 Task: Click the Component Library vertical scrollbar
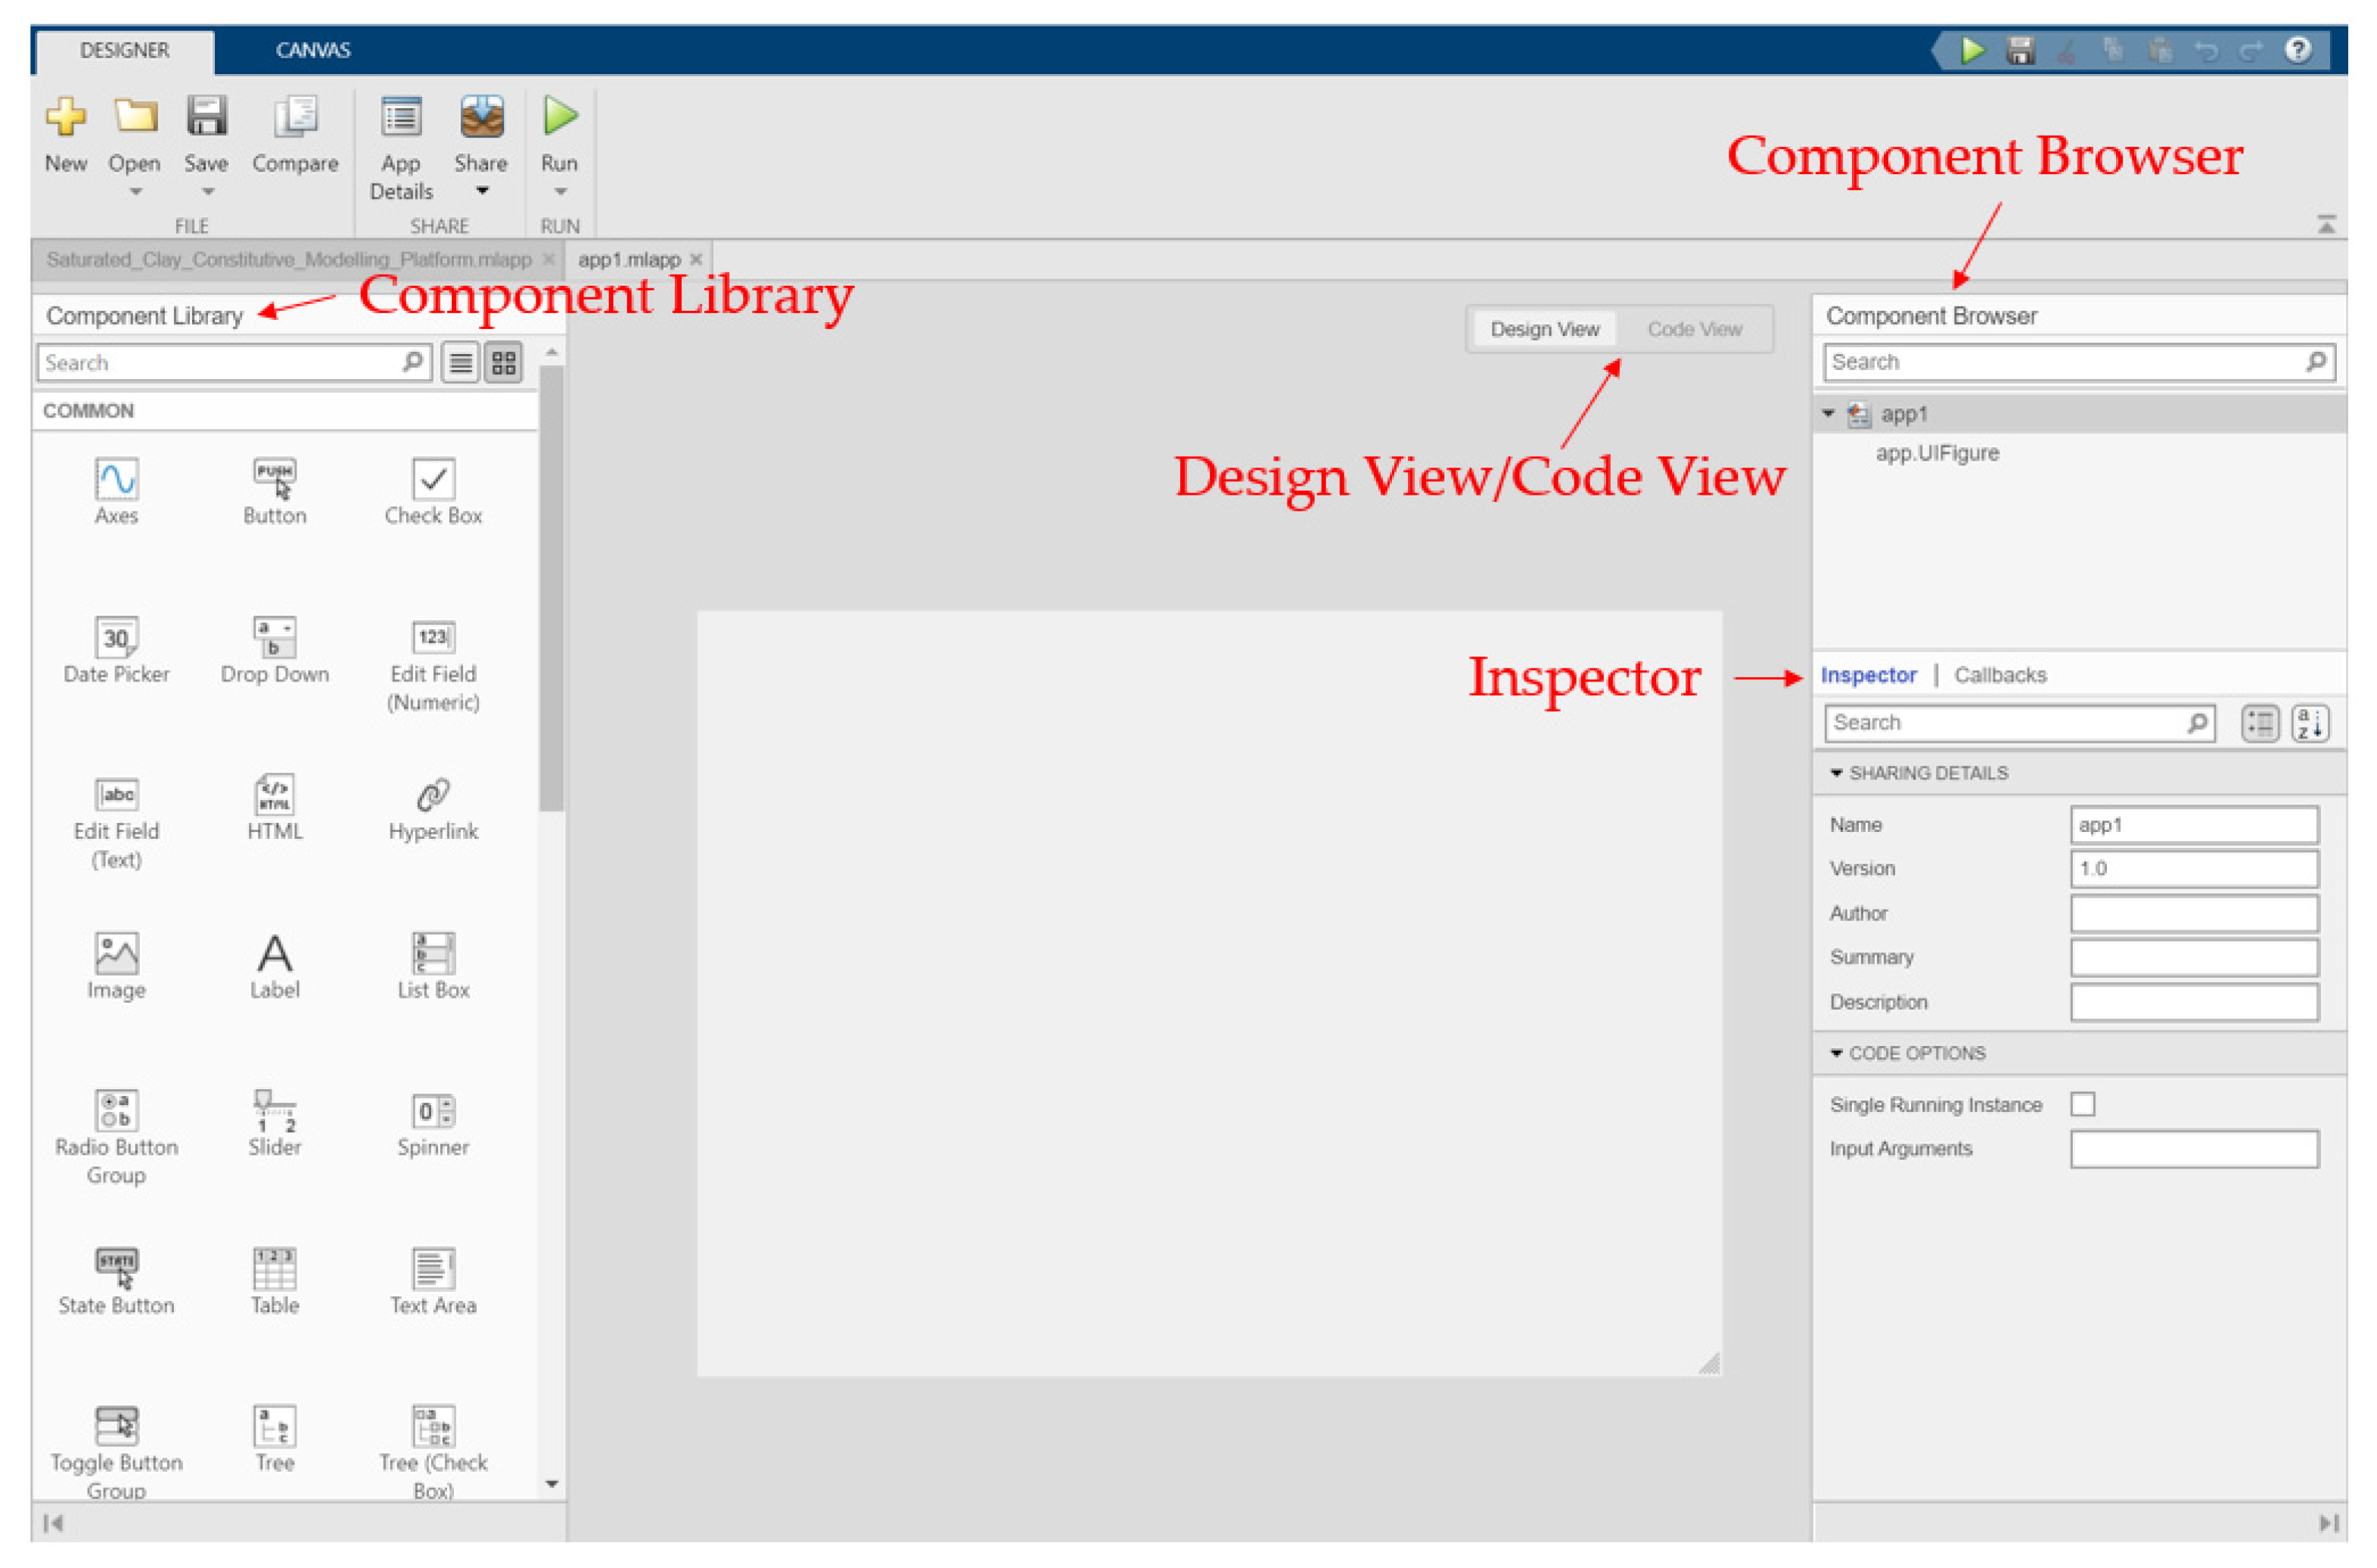point(551,590)
